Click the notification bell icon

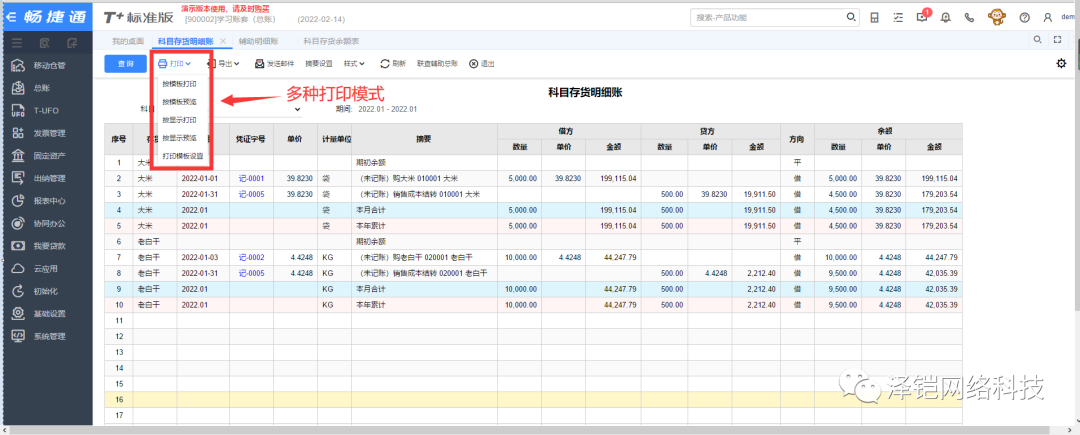tap(945, 17)
